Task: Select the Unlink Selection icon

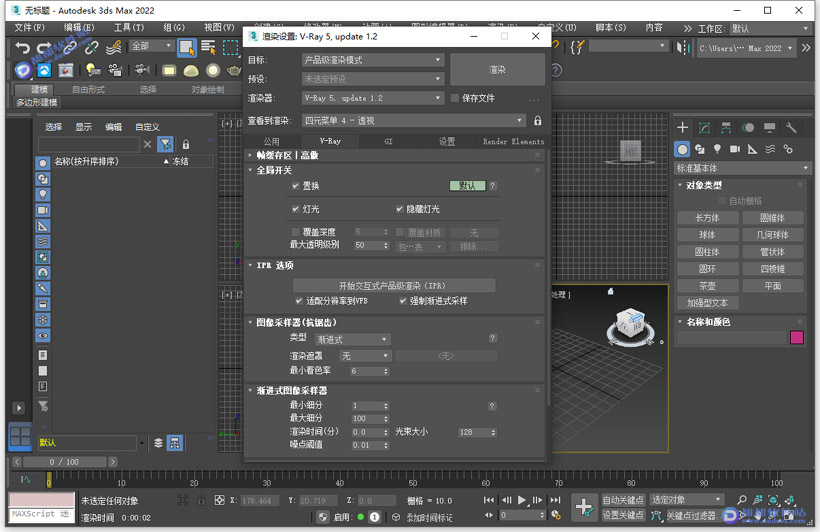Action: (x=92, y=48)
